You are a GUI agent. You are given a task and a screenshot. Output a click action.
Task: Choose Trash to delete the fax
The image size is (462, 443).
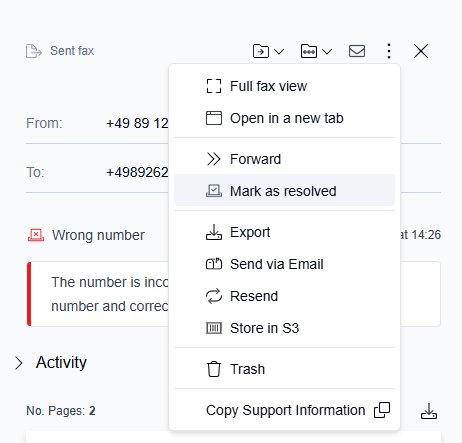point(284,369)
